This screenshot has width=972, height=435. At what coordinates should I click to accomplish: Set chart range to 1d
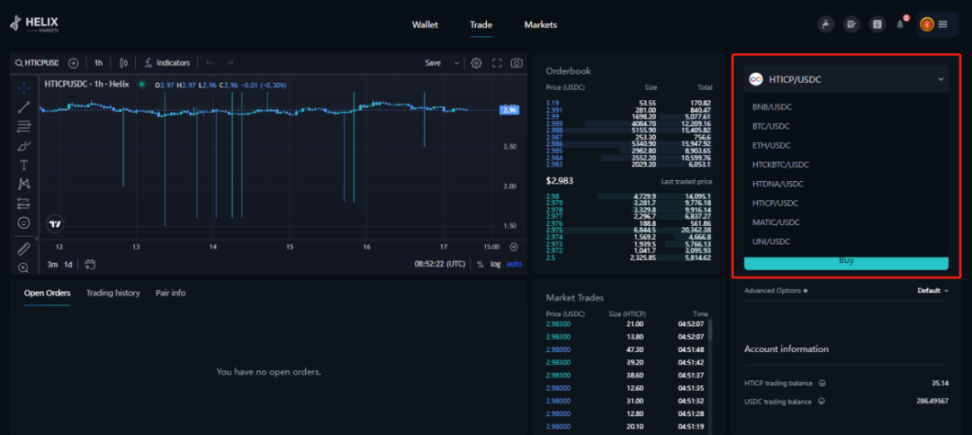click(68, 265)
